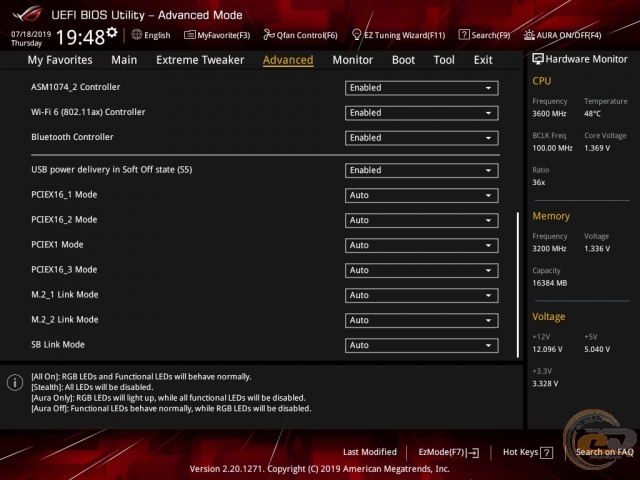Image resolution: width=640 pixels, height=480 pixels.
Task: Open PCIEX16_2 Mode dropdown
Action: 422,220
